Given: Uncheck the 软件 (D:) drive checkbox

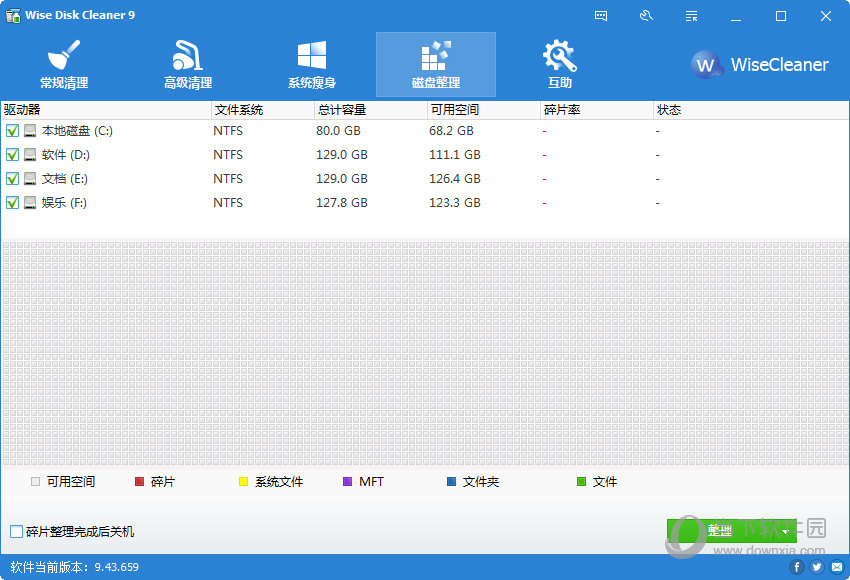Looking at the screenshot, I should (x=12, y=155).
